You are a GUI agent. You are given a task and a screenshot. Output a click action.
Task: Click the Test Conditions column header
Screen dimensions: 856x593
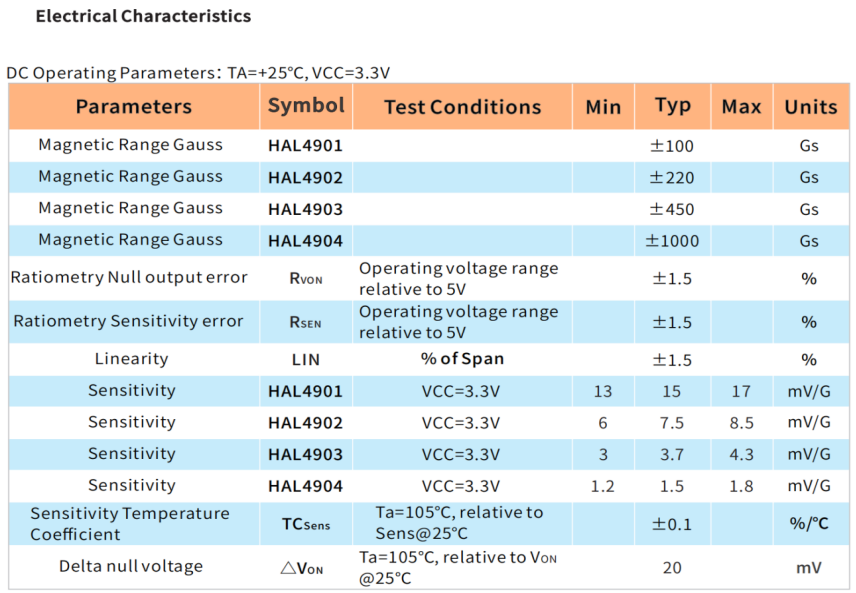tap(462, 108)
